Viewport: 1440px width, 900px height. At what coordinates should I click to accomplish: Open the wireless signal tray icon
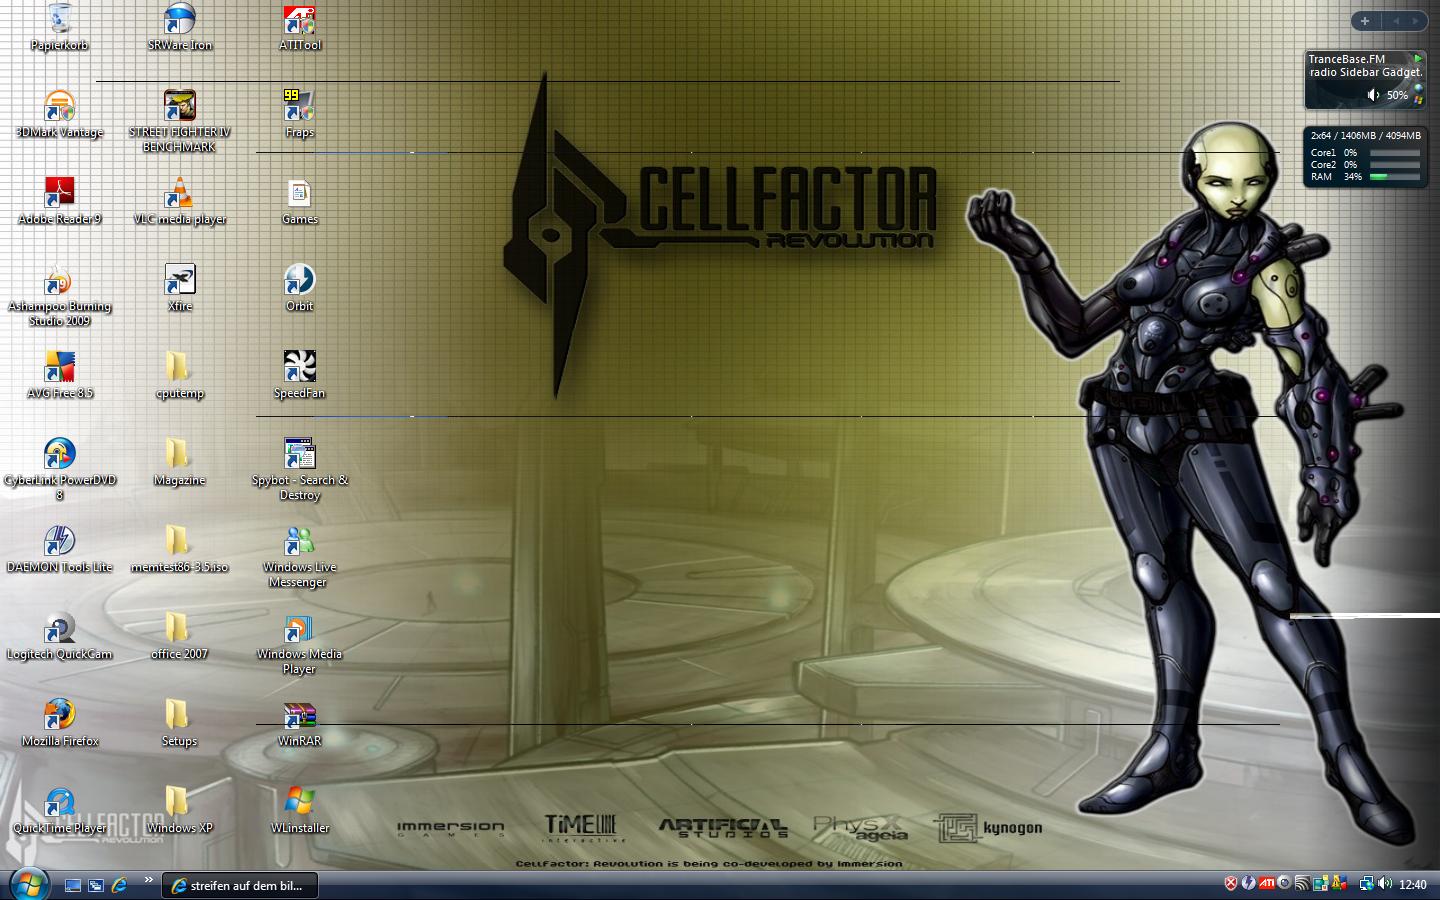(x=1302, y=883)
